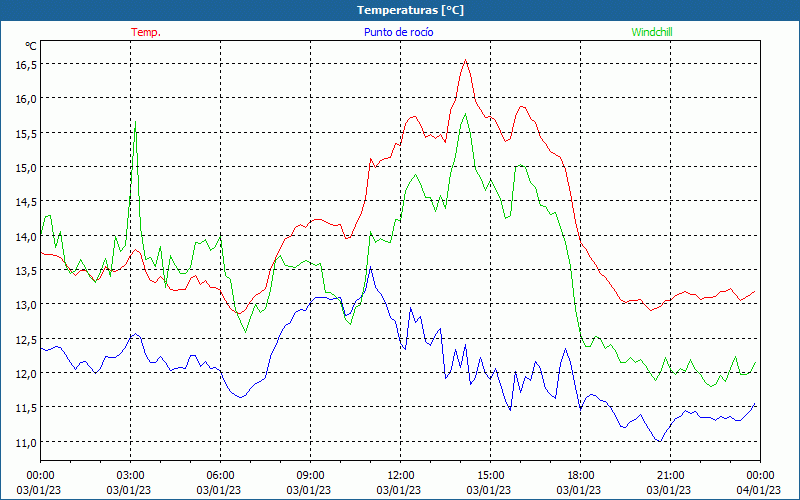Click the red temperature line's highest peak

tap(465, 61)
